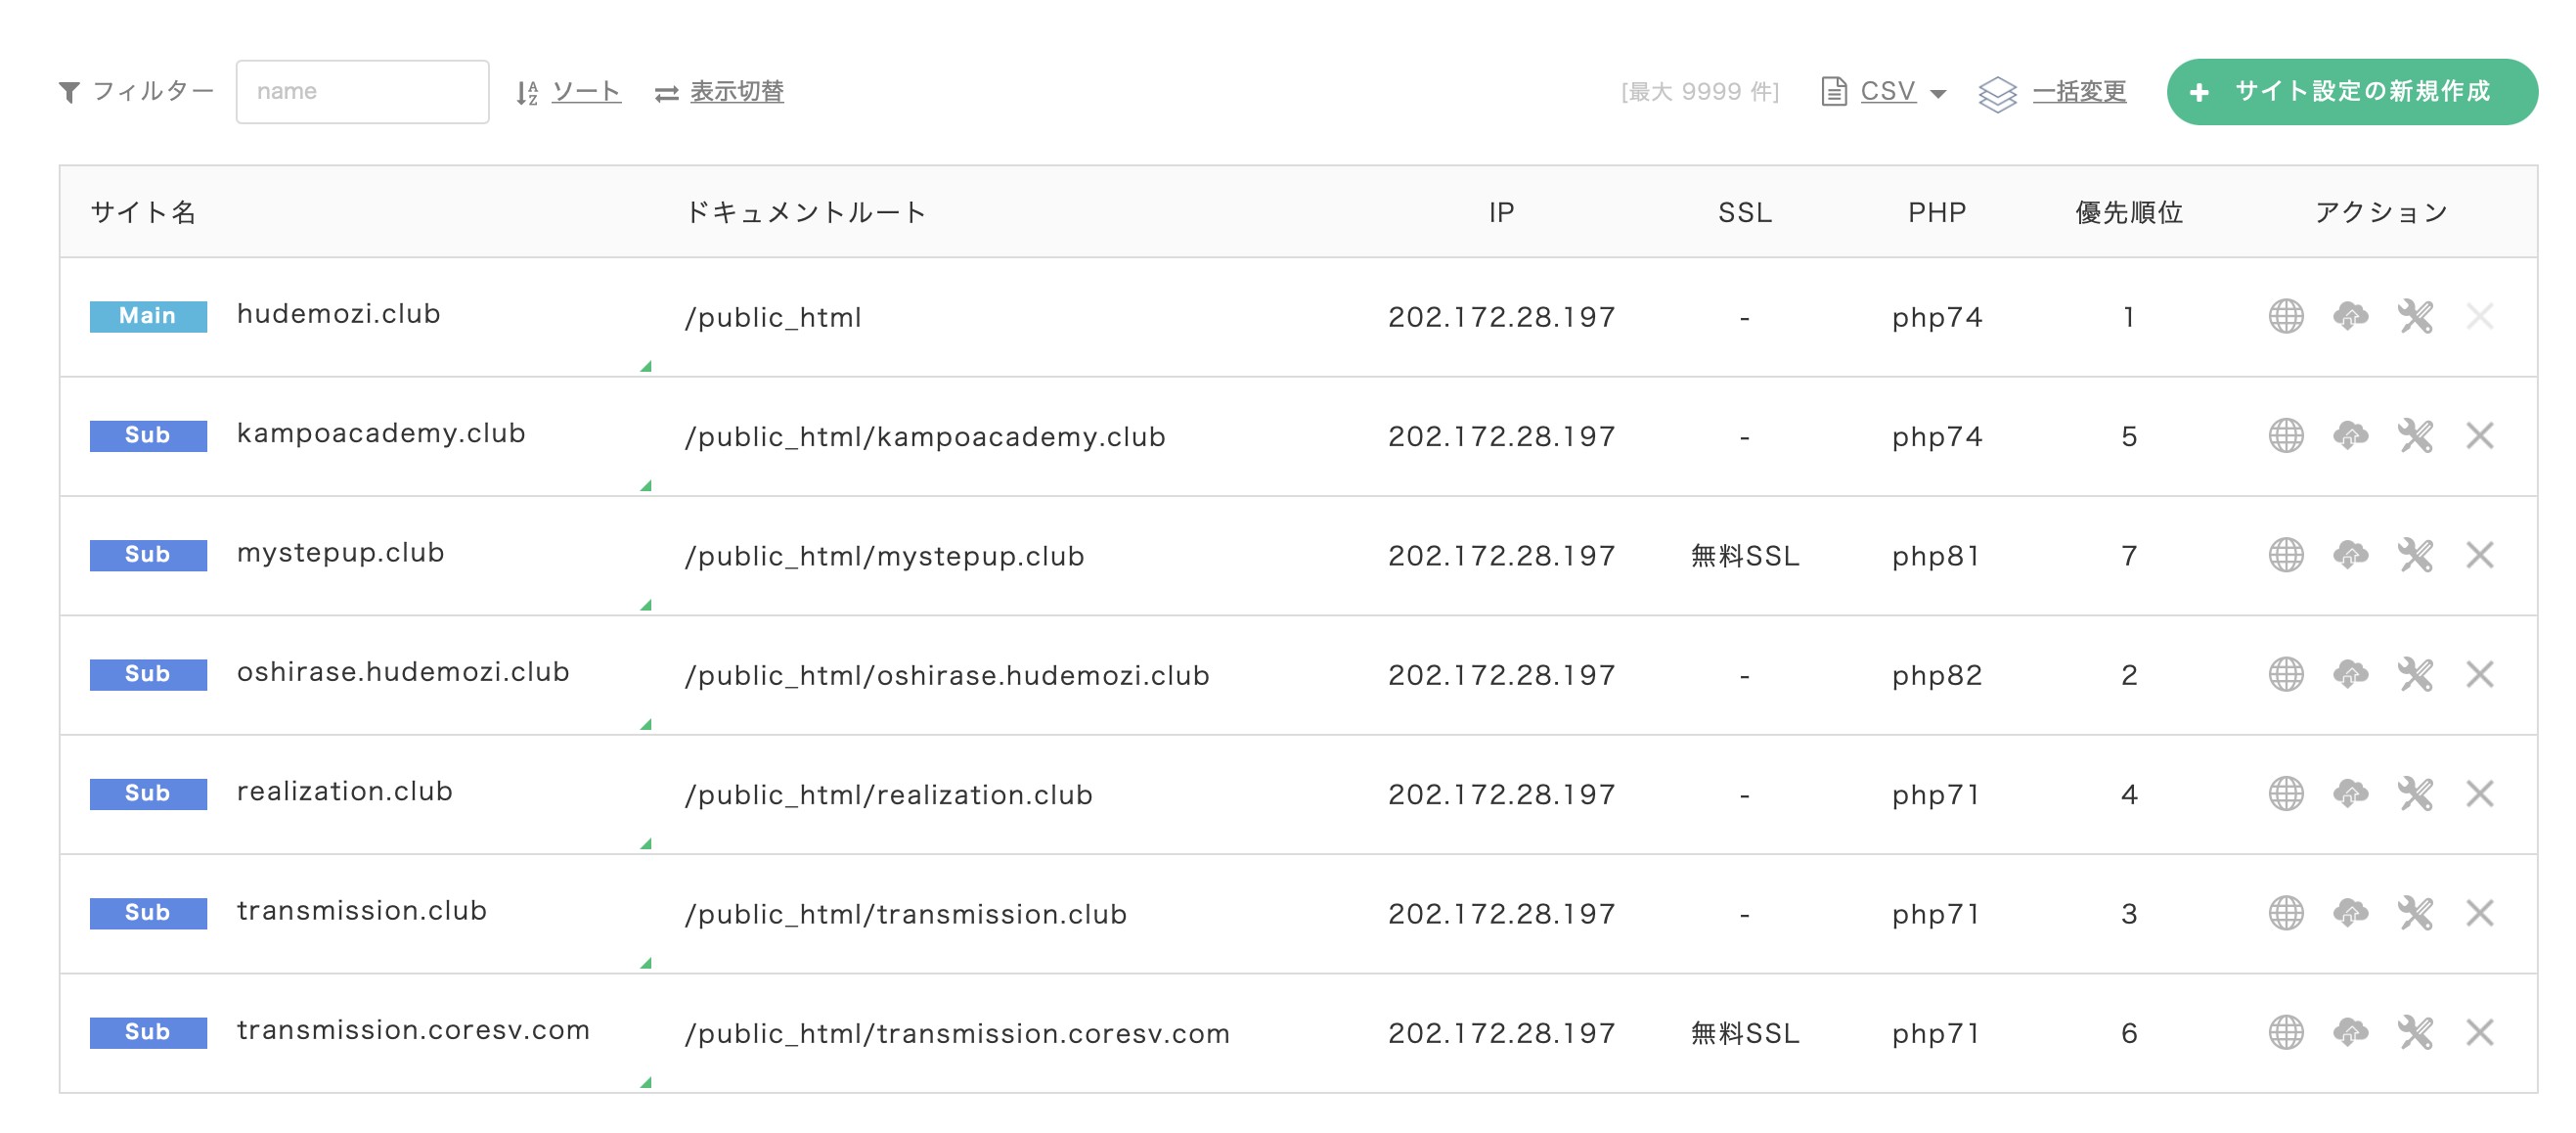Open globe icon for transmission.coresv.com
The image size is (2576, 1133).
pos(2286,1032)
